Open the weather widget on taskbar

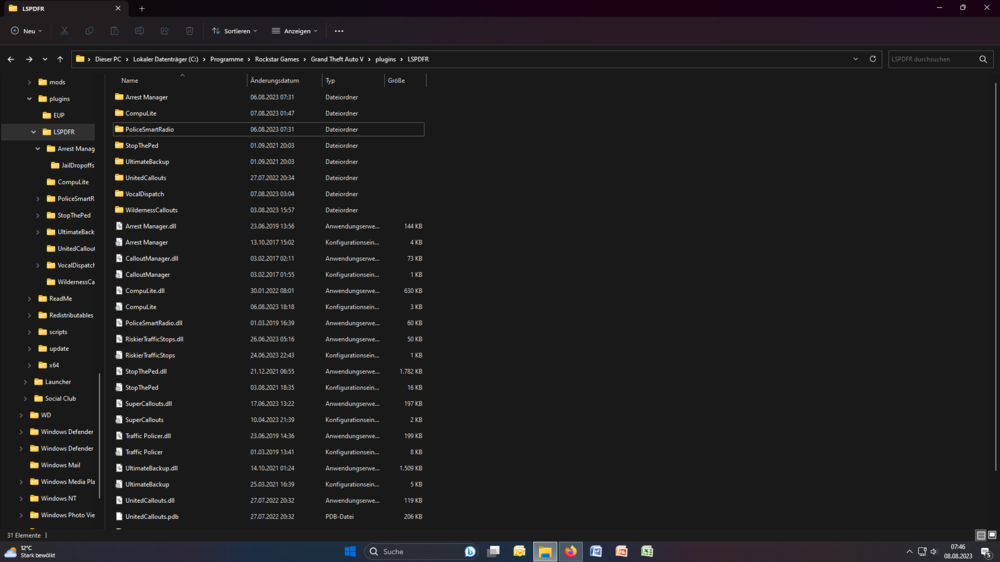[x=31, y=551]
